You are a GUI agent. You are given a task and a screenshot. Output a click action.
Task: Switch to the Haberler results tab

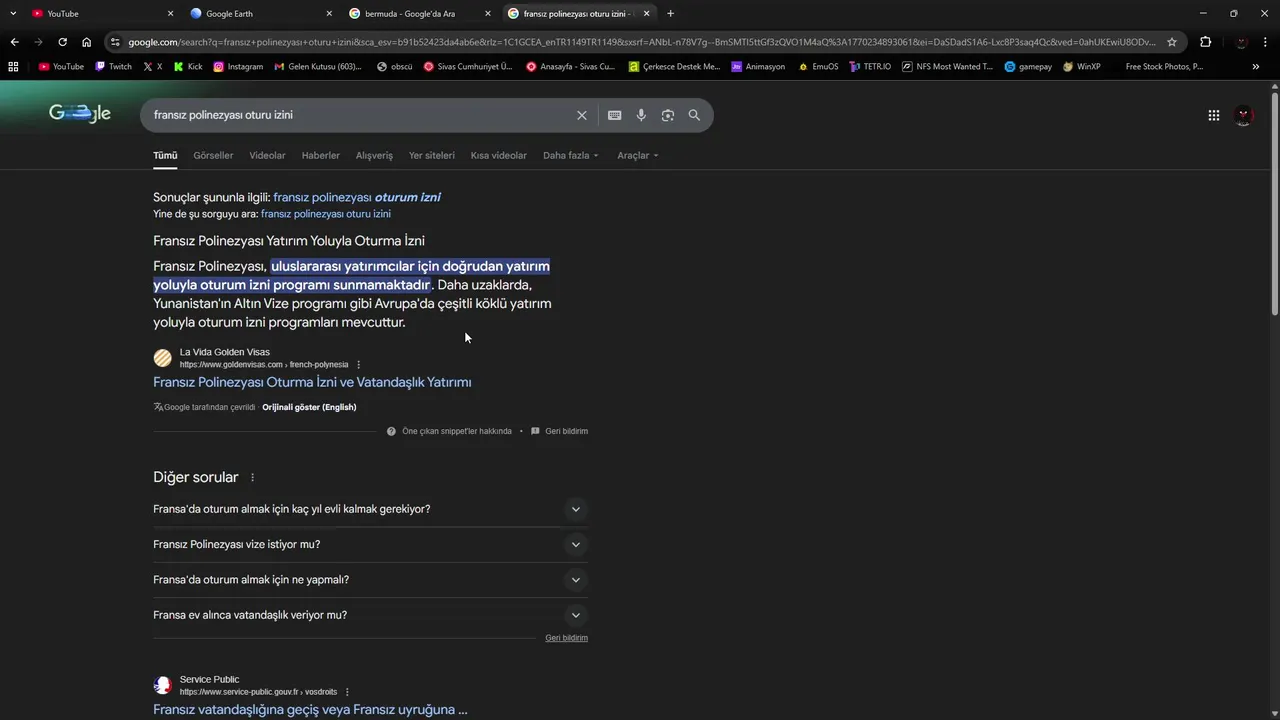click(x=321, y=155)
